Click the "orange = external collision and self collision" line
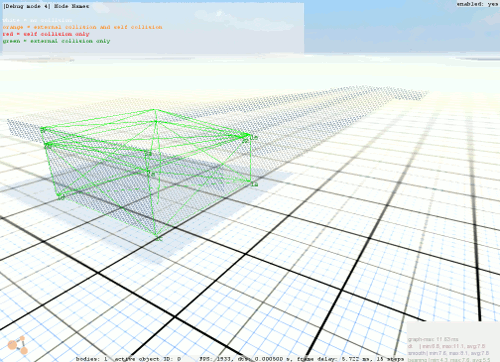This screenshot has width=500, height=362. tap(82, 27)
